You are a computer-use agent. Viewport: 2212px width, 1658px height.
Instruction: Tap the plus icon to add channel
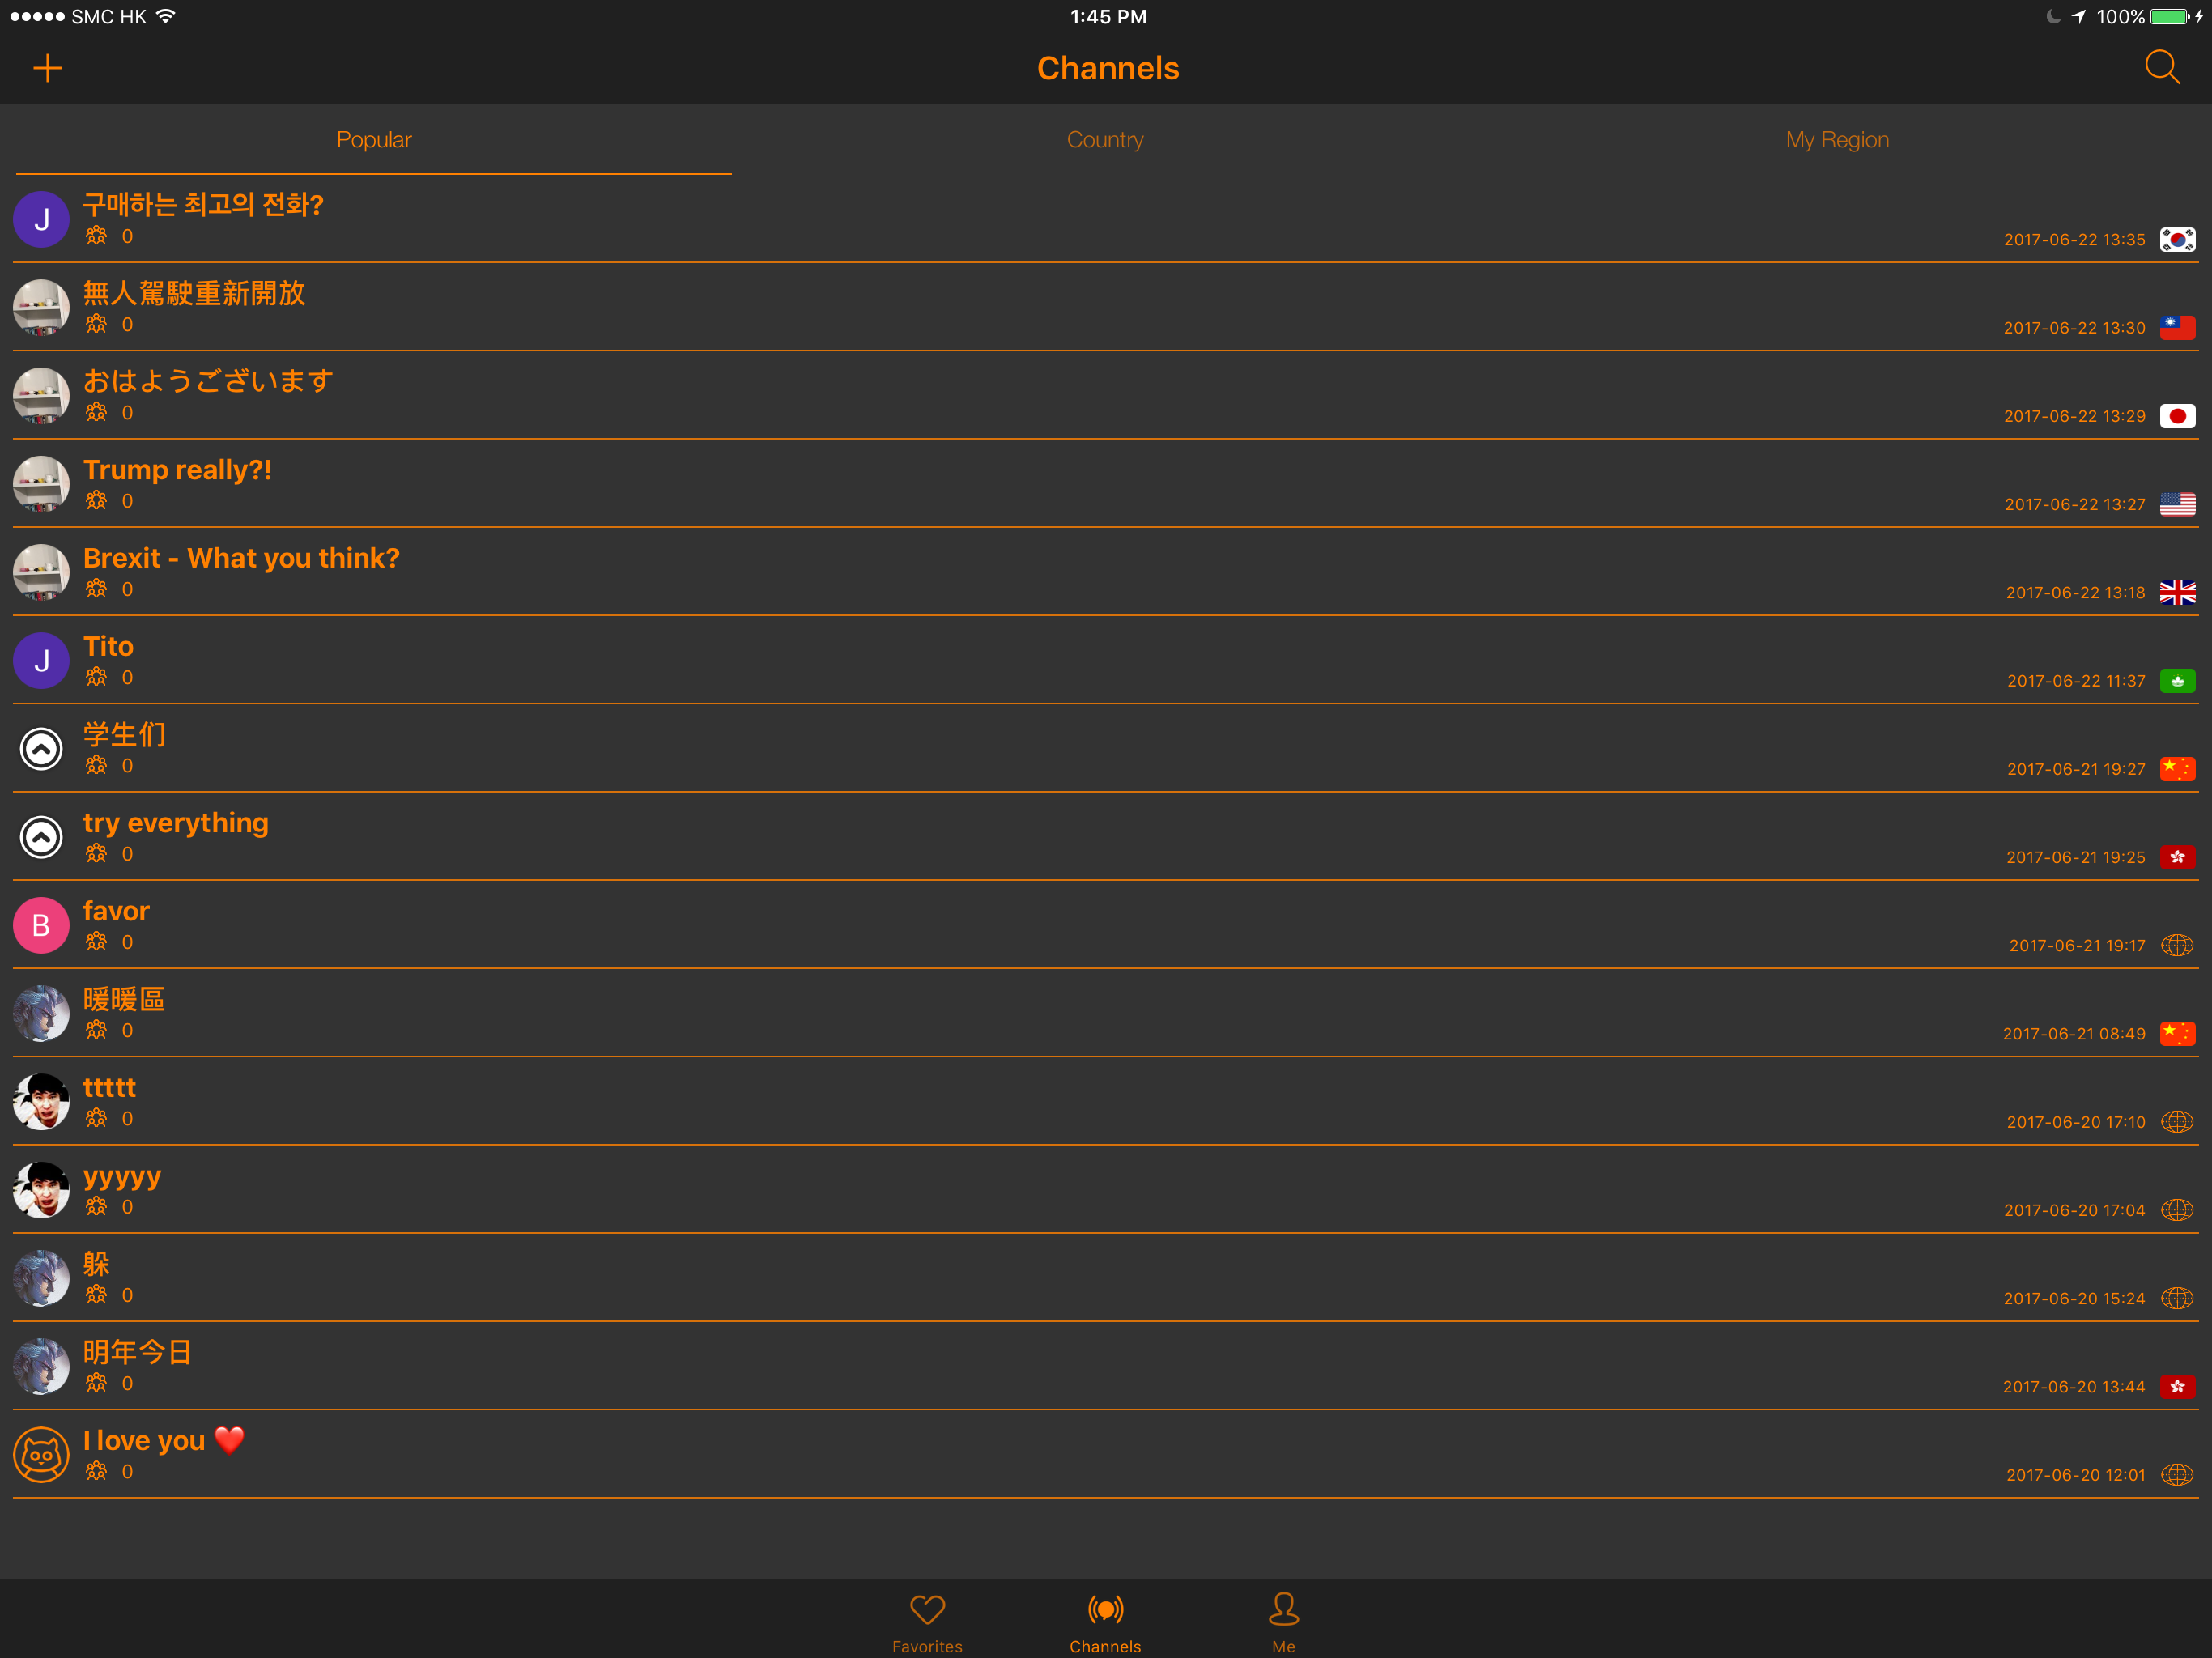pos(47,68)
